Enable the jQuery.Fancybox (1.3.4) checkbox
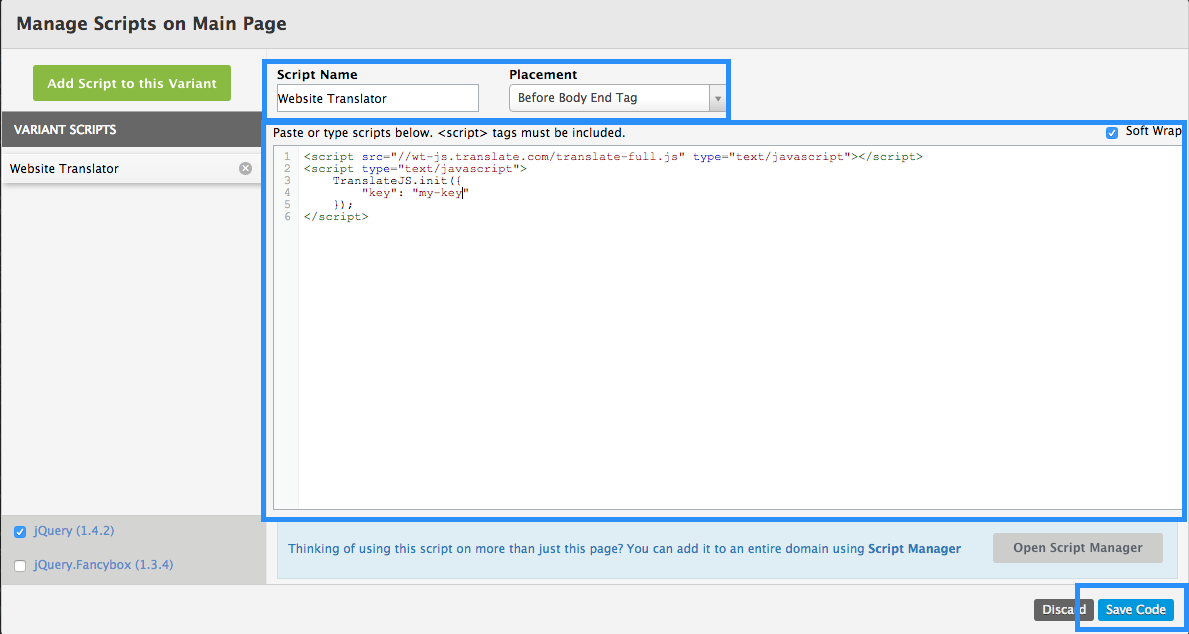This screenshot has height=634, width=1189. 20,566
